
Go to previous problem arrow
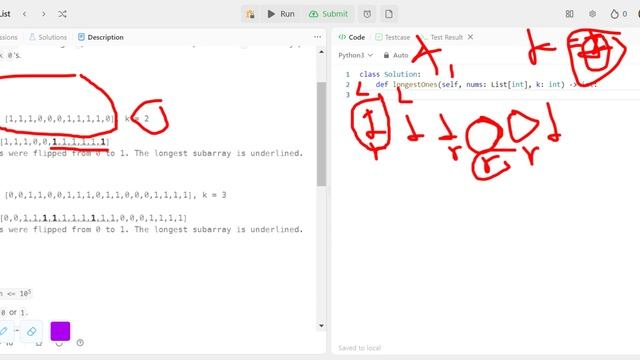click(x=24, y=14)
